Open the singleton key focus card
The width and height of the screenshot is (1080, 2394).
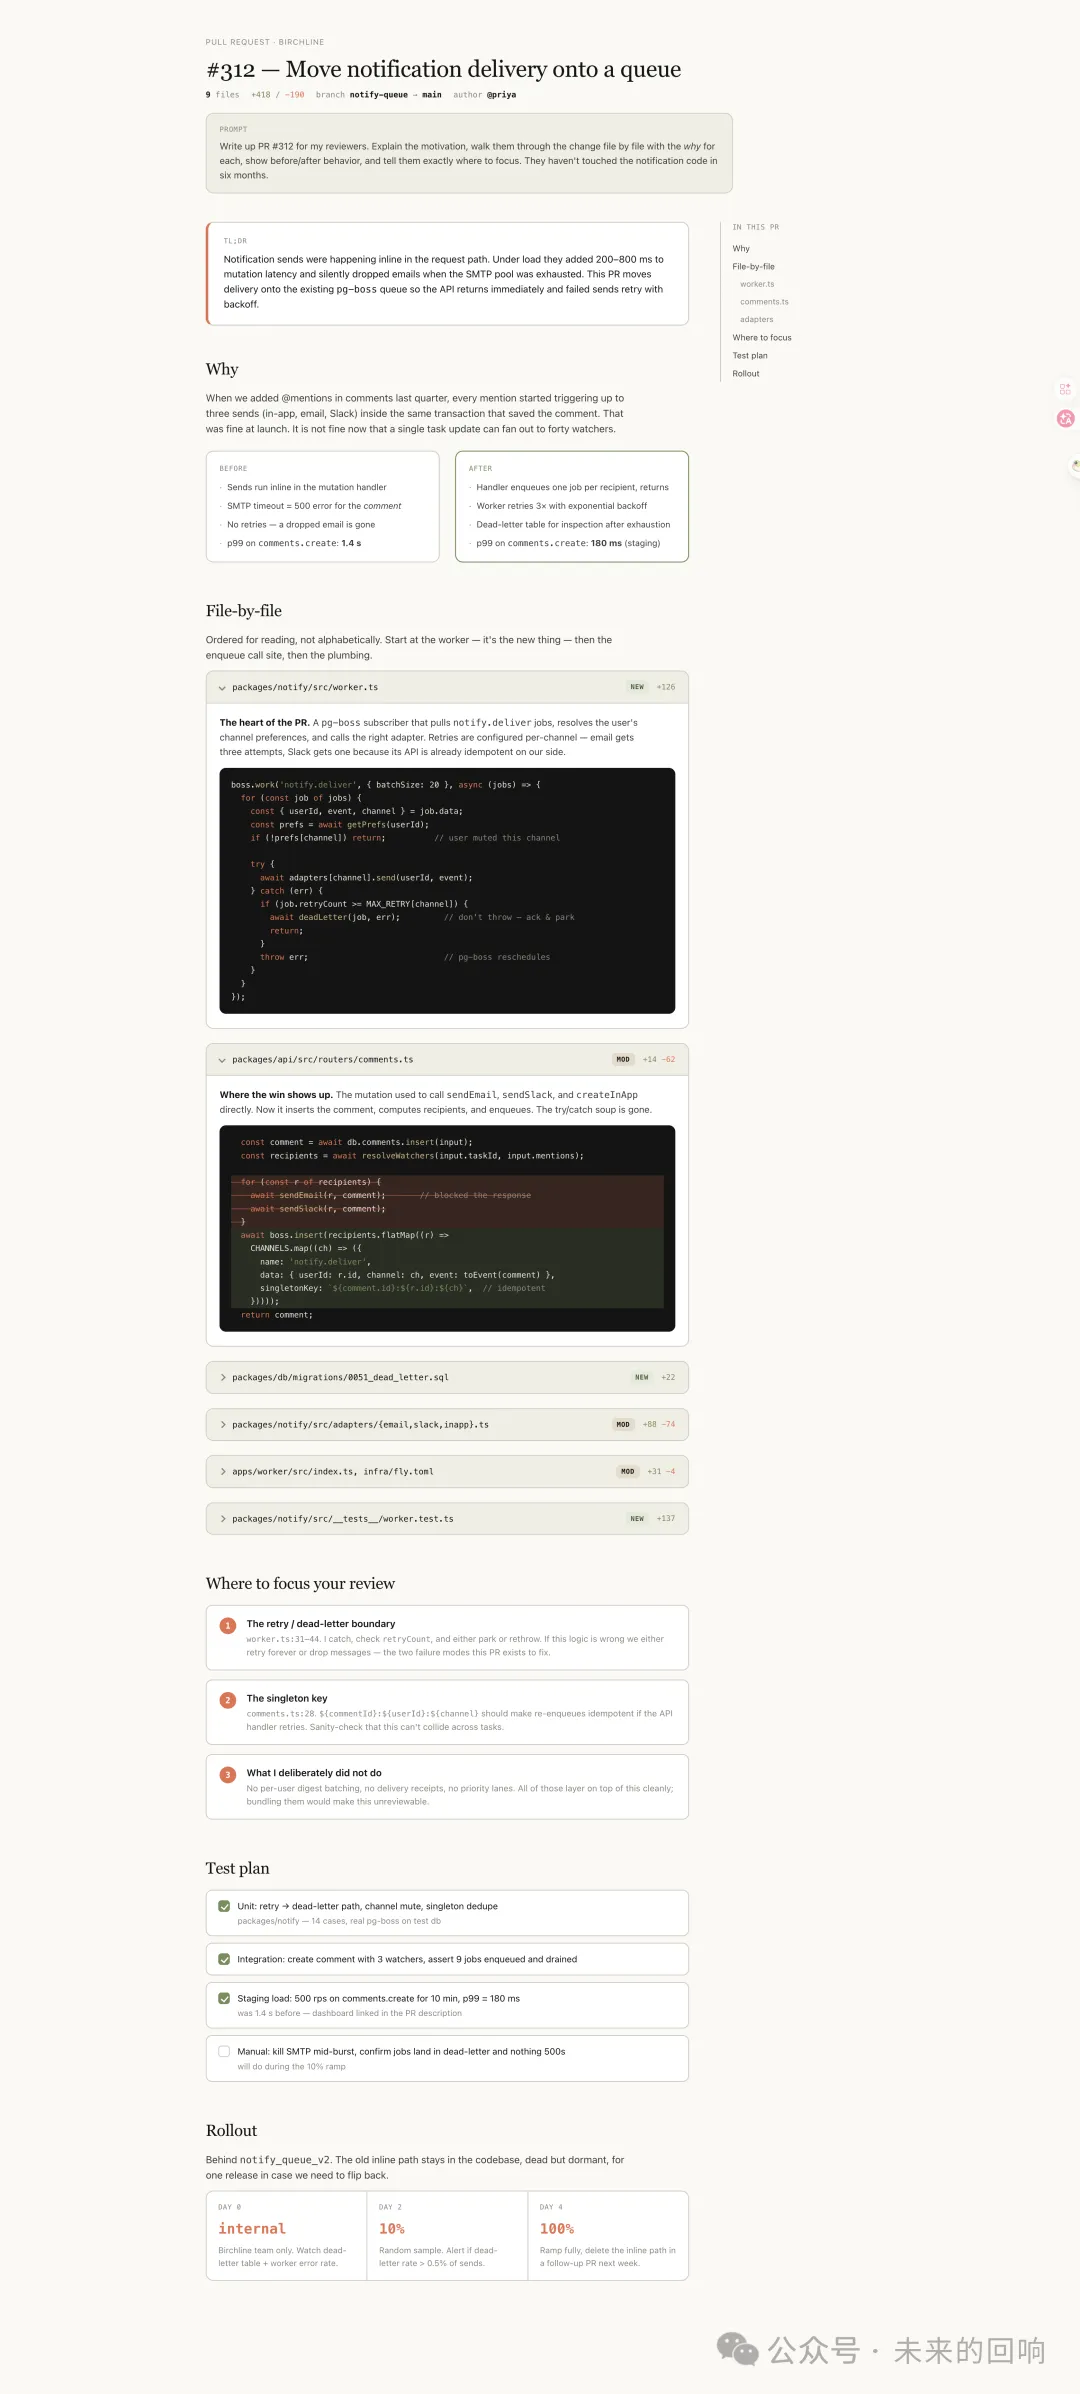coord(447,1712)
